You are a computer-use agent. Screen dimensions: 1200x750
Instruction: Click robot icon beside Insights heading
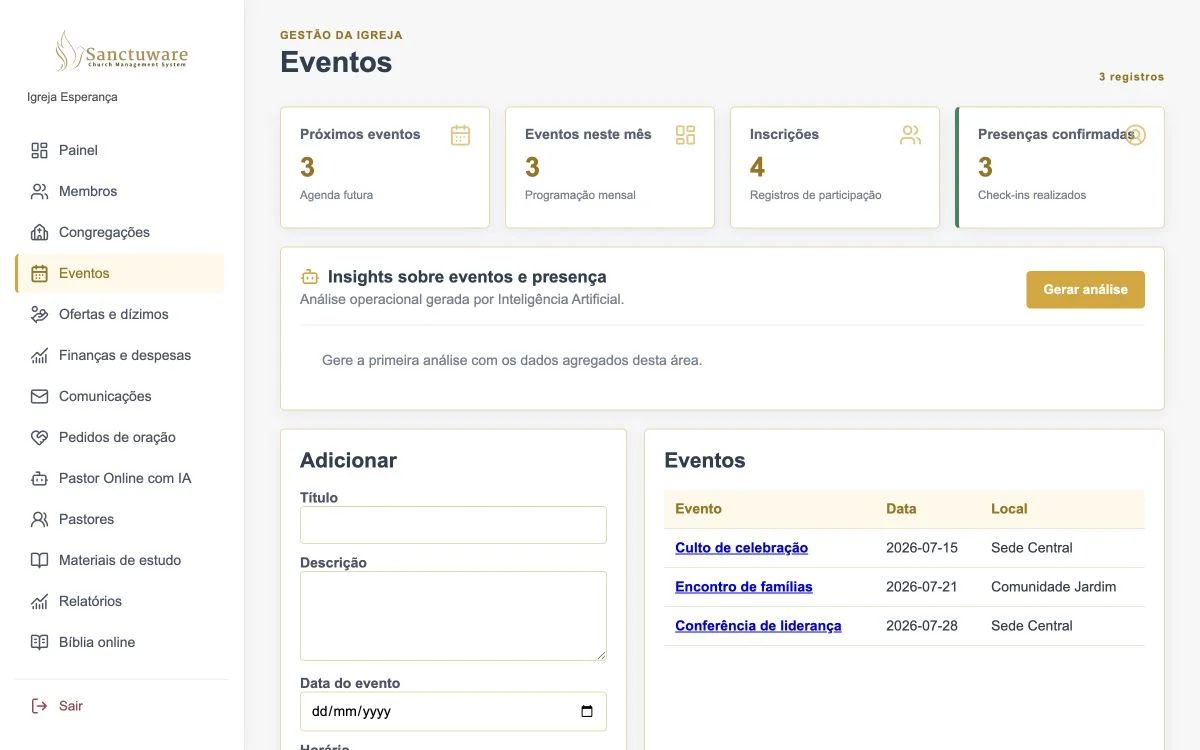(x=310, y=277)
